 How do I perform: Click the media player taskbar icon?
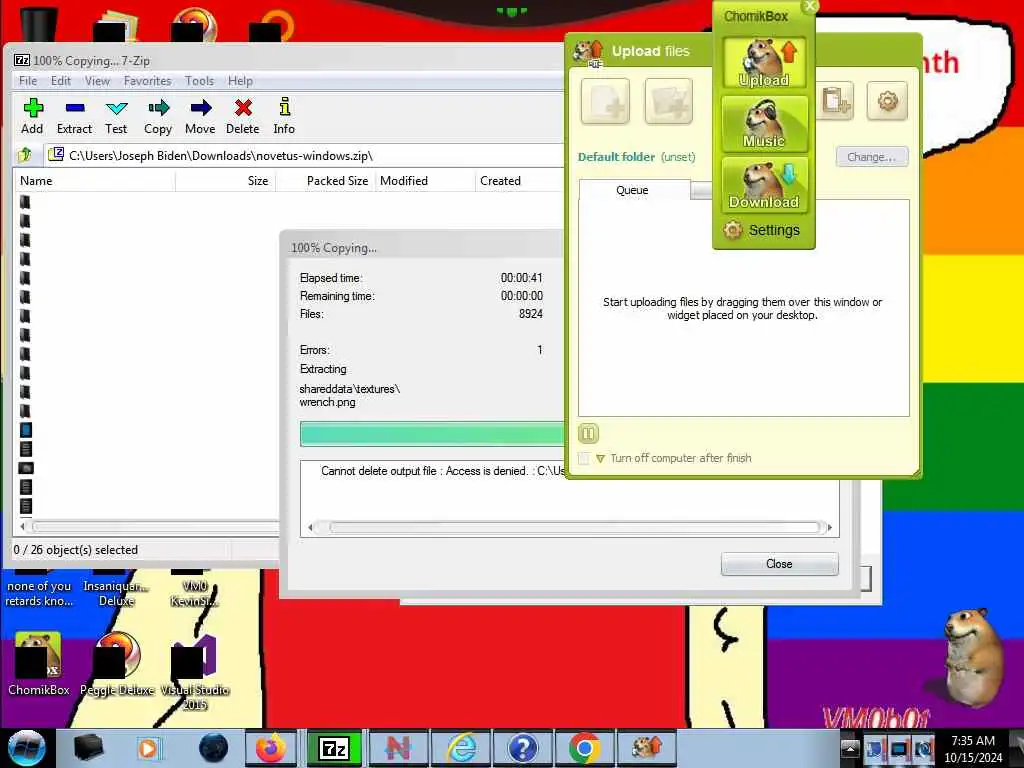[148, 748]
